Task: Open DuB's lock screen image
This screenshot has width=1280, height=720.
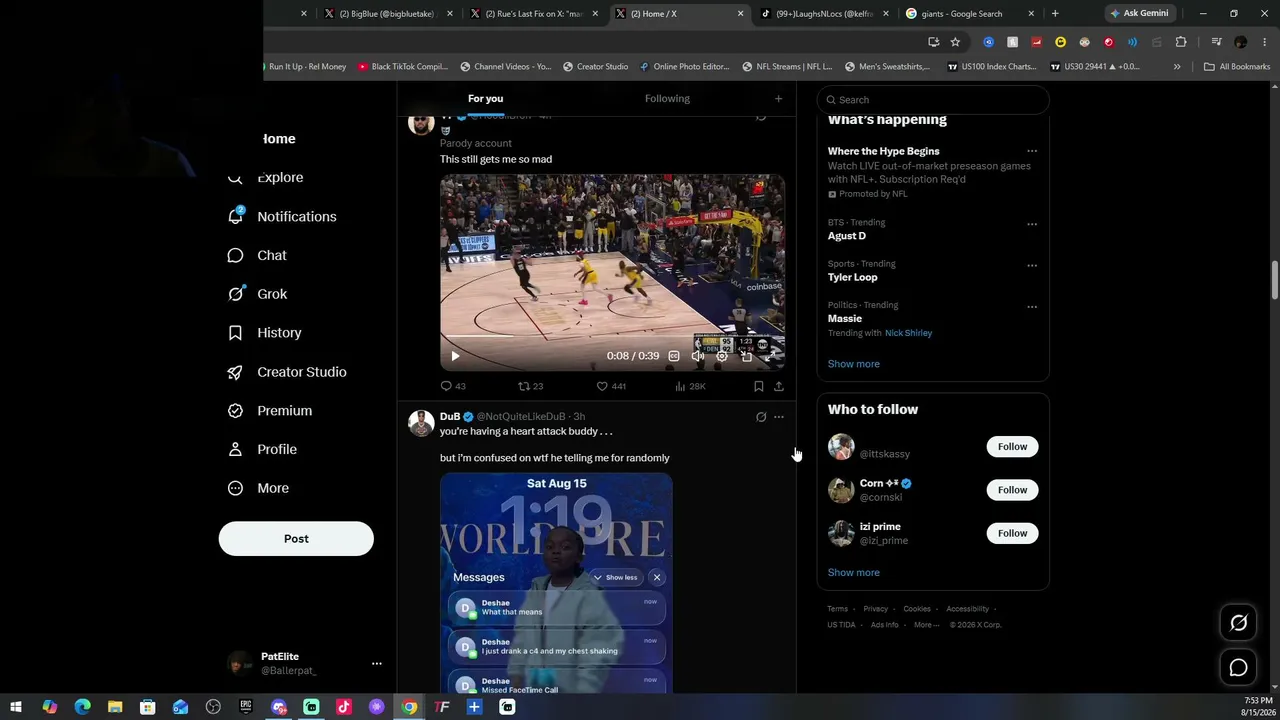Action: tap(556, 584)
